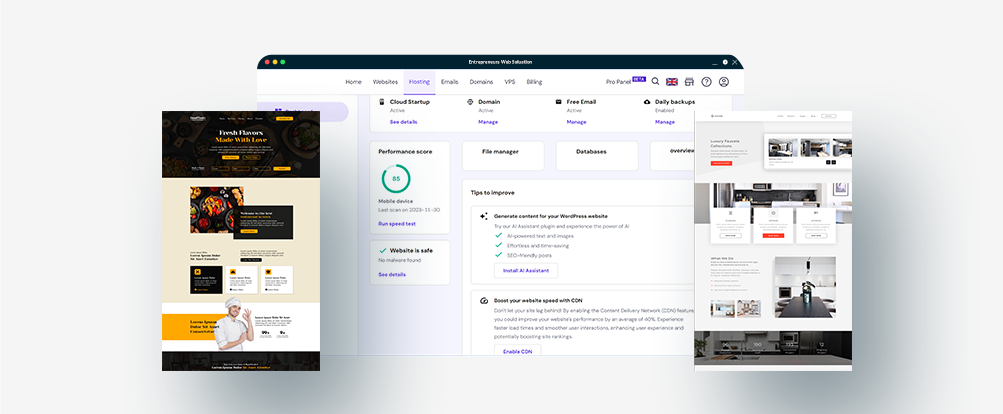1003x414 pixels.
Task: Click See details under Cloud Startup
Action: click(404, 122)
